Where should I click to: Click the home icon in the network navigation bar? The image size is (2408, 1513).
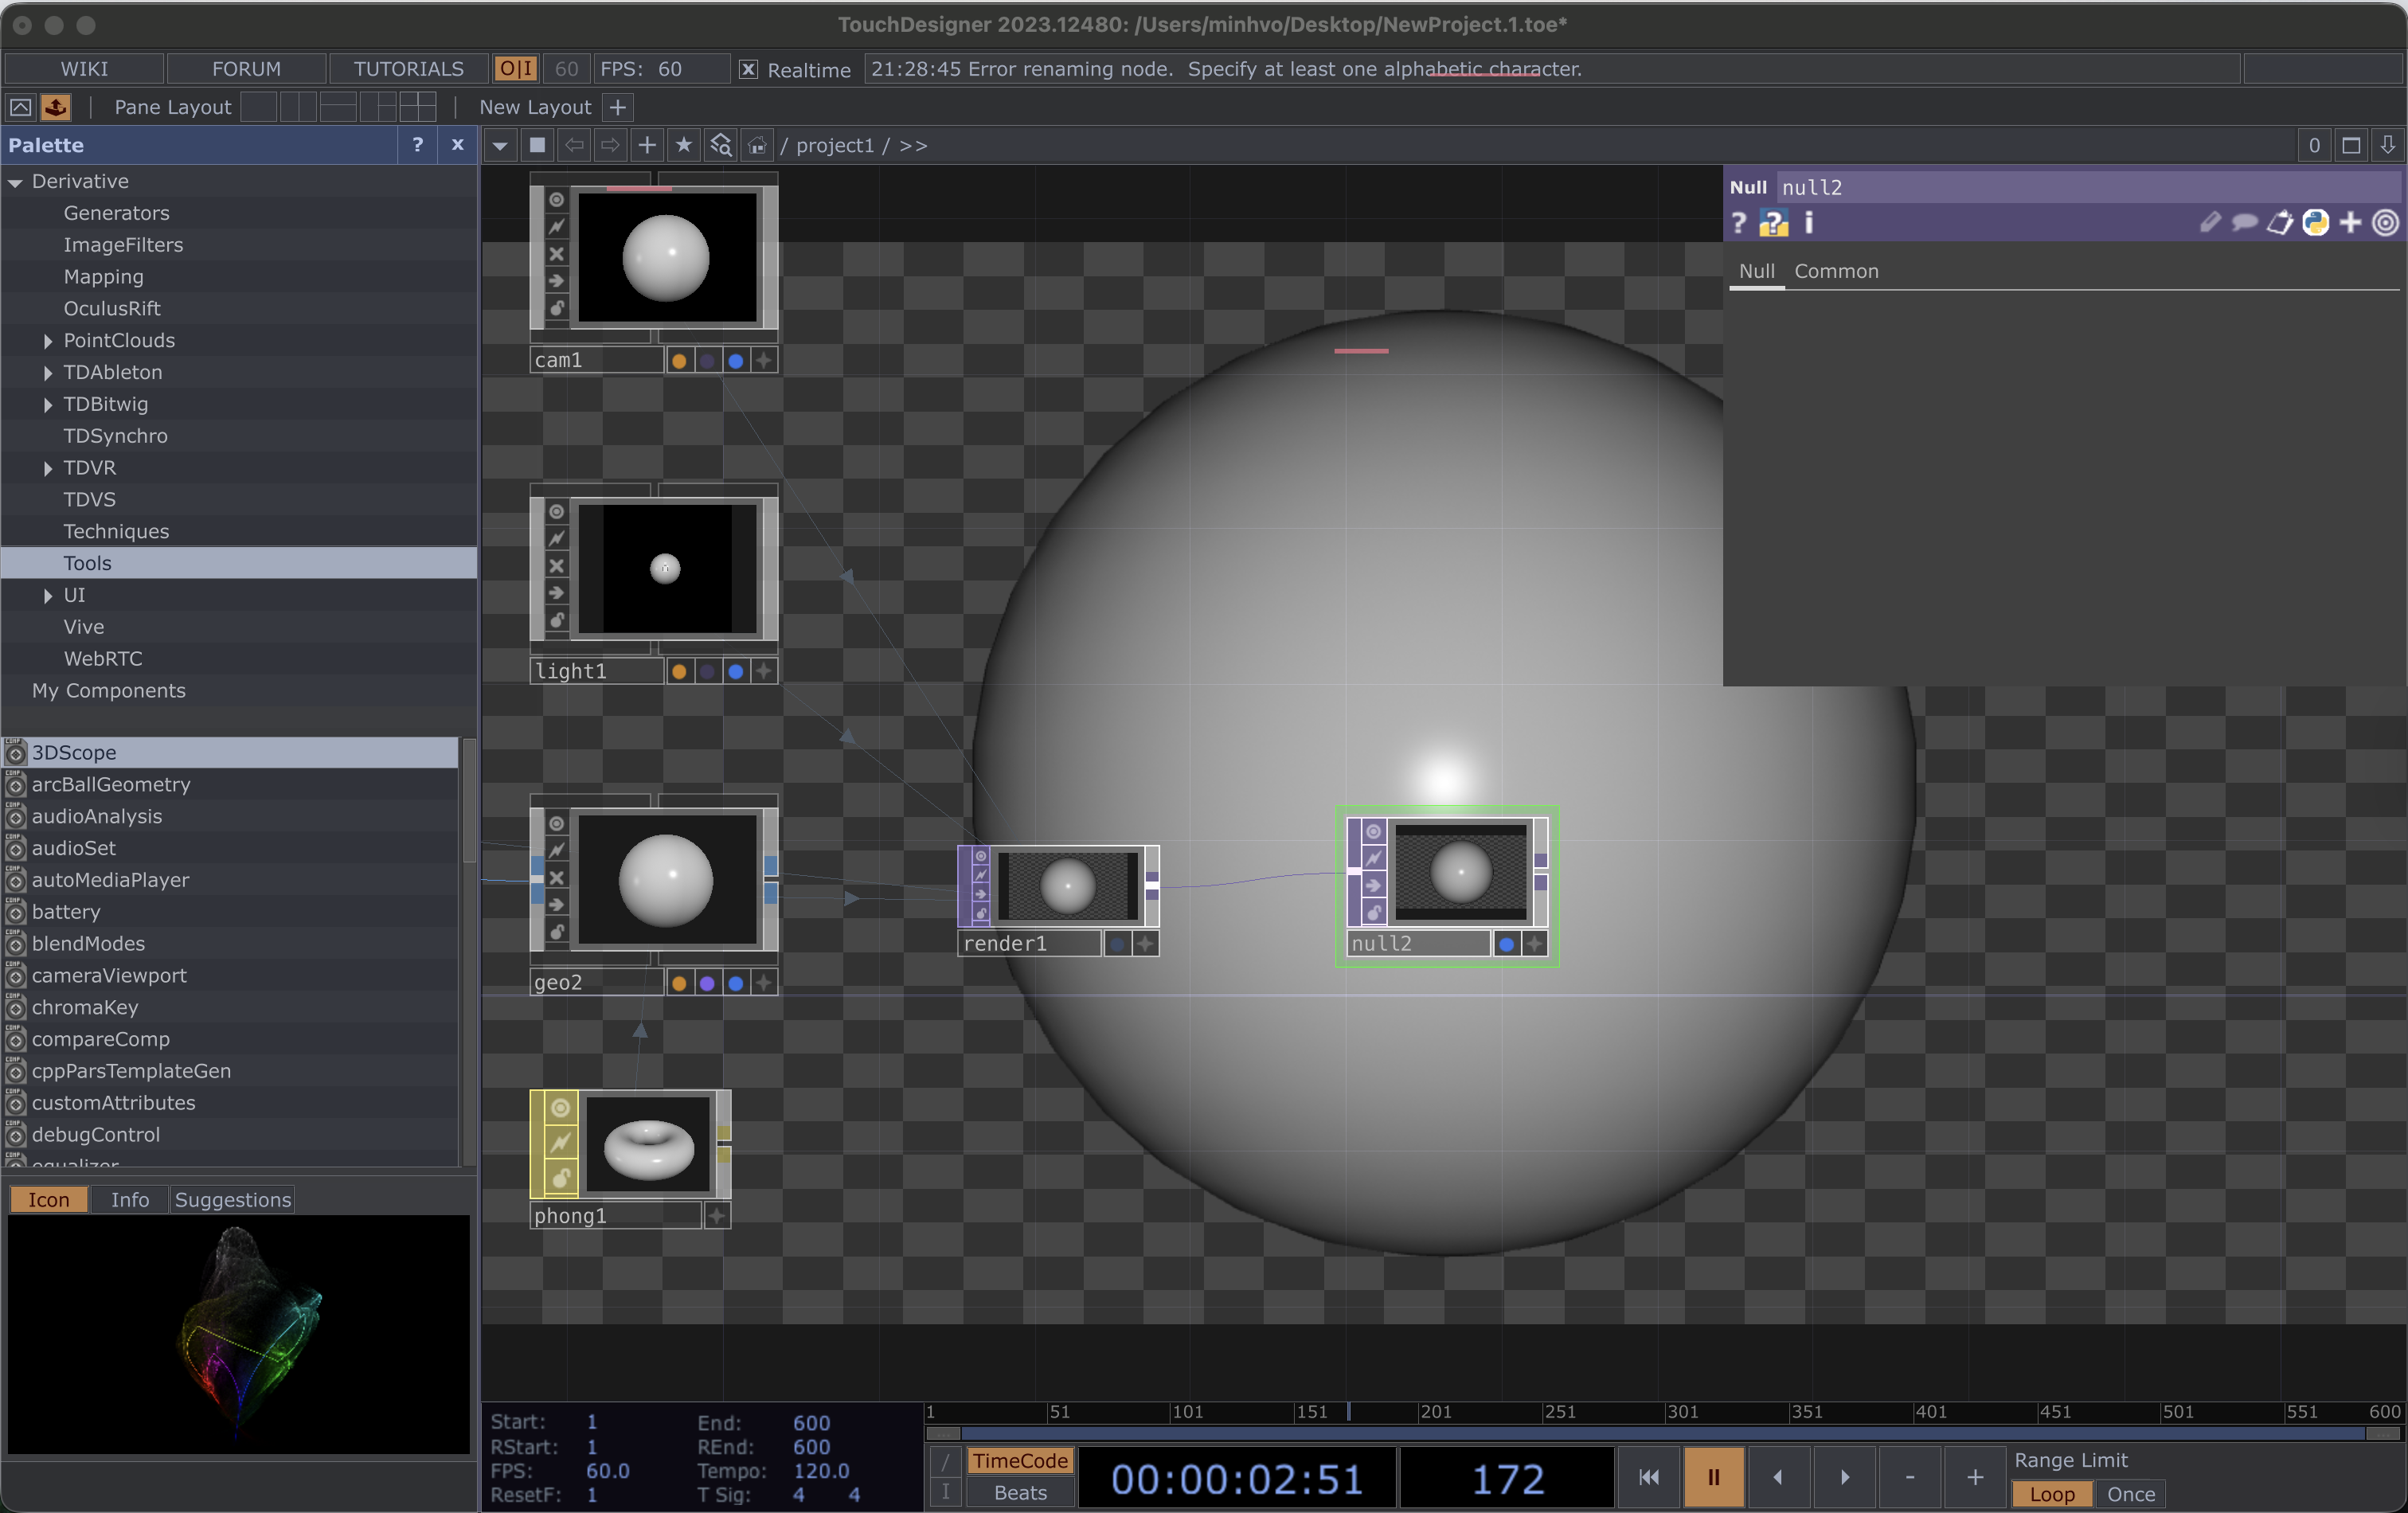757,145
